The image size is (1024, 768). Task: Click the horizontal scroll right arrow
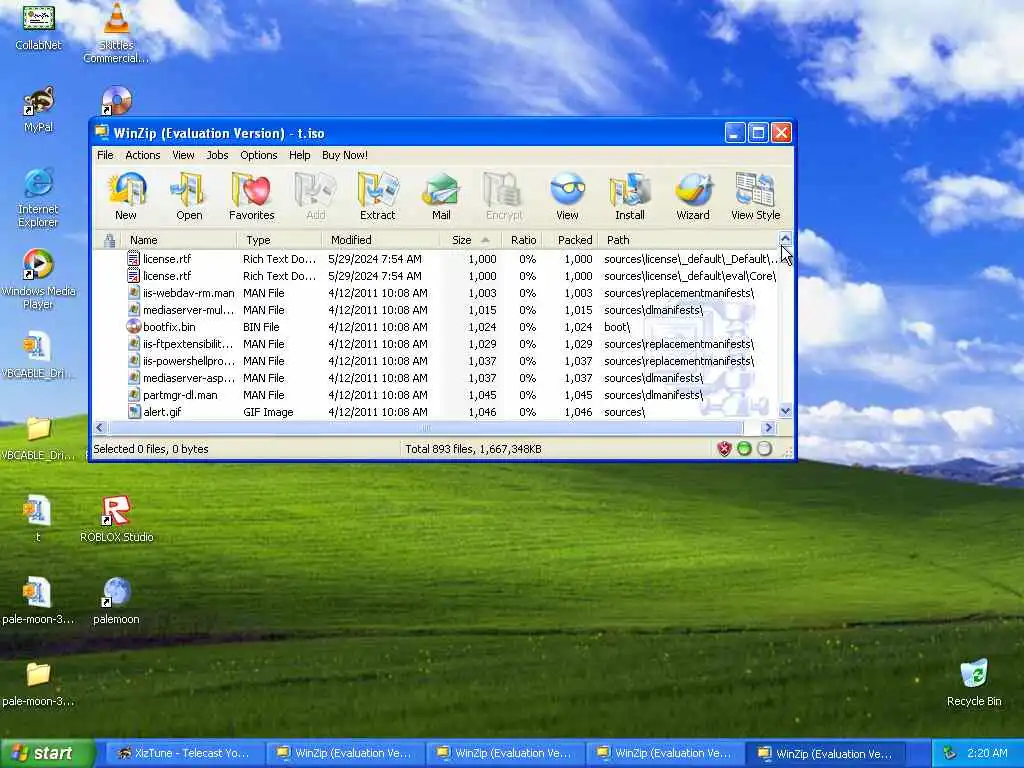[769, 427]
